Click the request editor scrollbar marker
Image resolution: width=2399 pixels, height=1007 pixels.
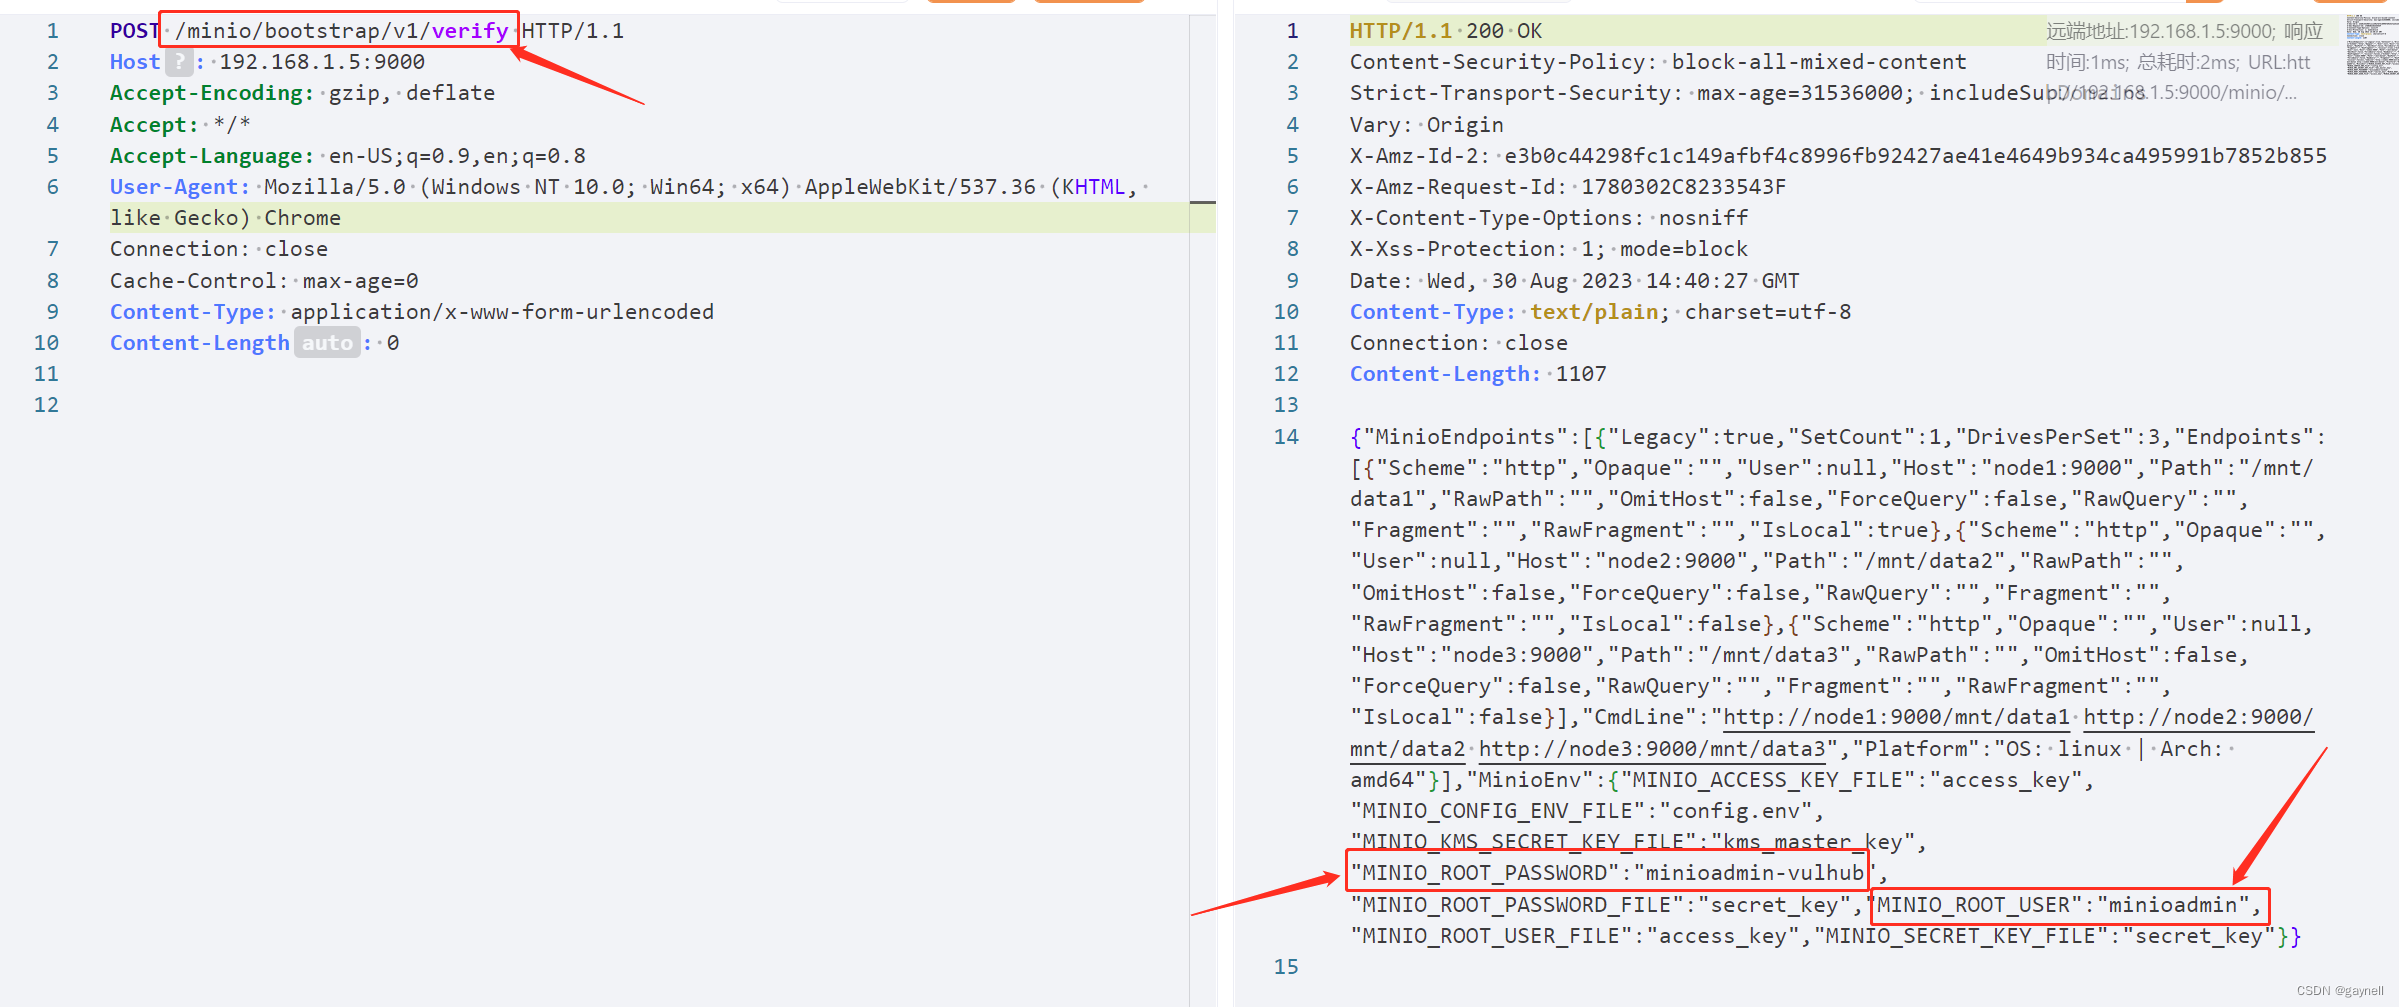(x=1203, y=203)
